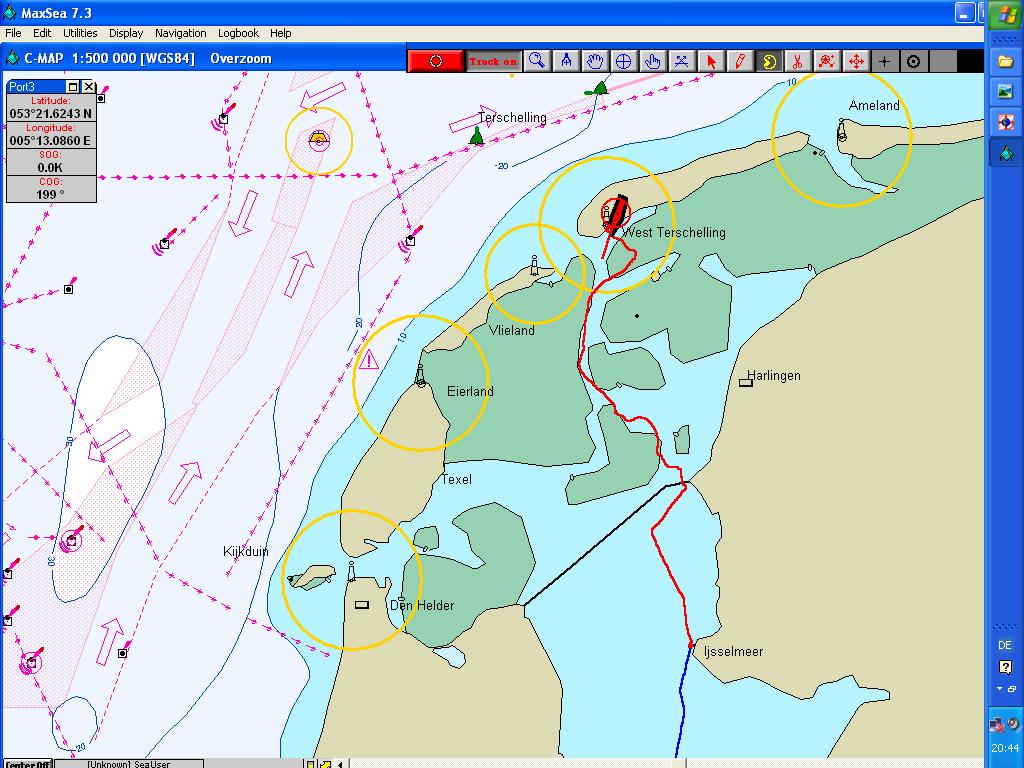1024x768 pixels.
Task: Activate the hand pan tool
Action: point(595,61)
